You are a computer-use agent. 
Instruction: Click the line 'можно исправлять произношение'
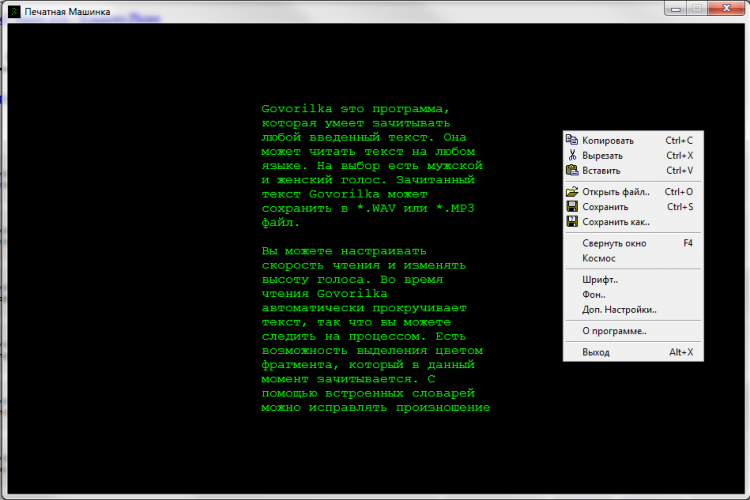(x=375, y=408)
